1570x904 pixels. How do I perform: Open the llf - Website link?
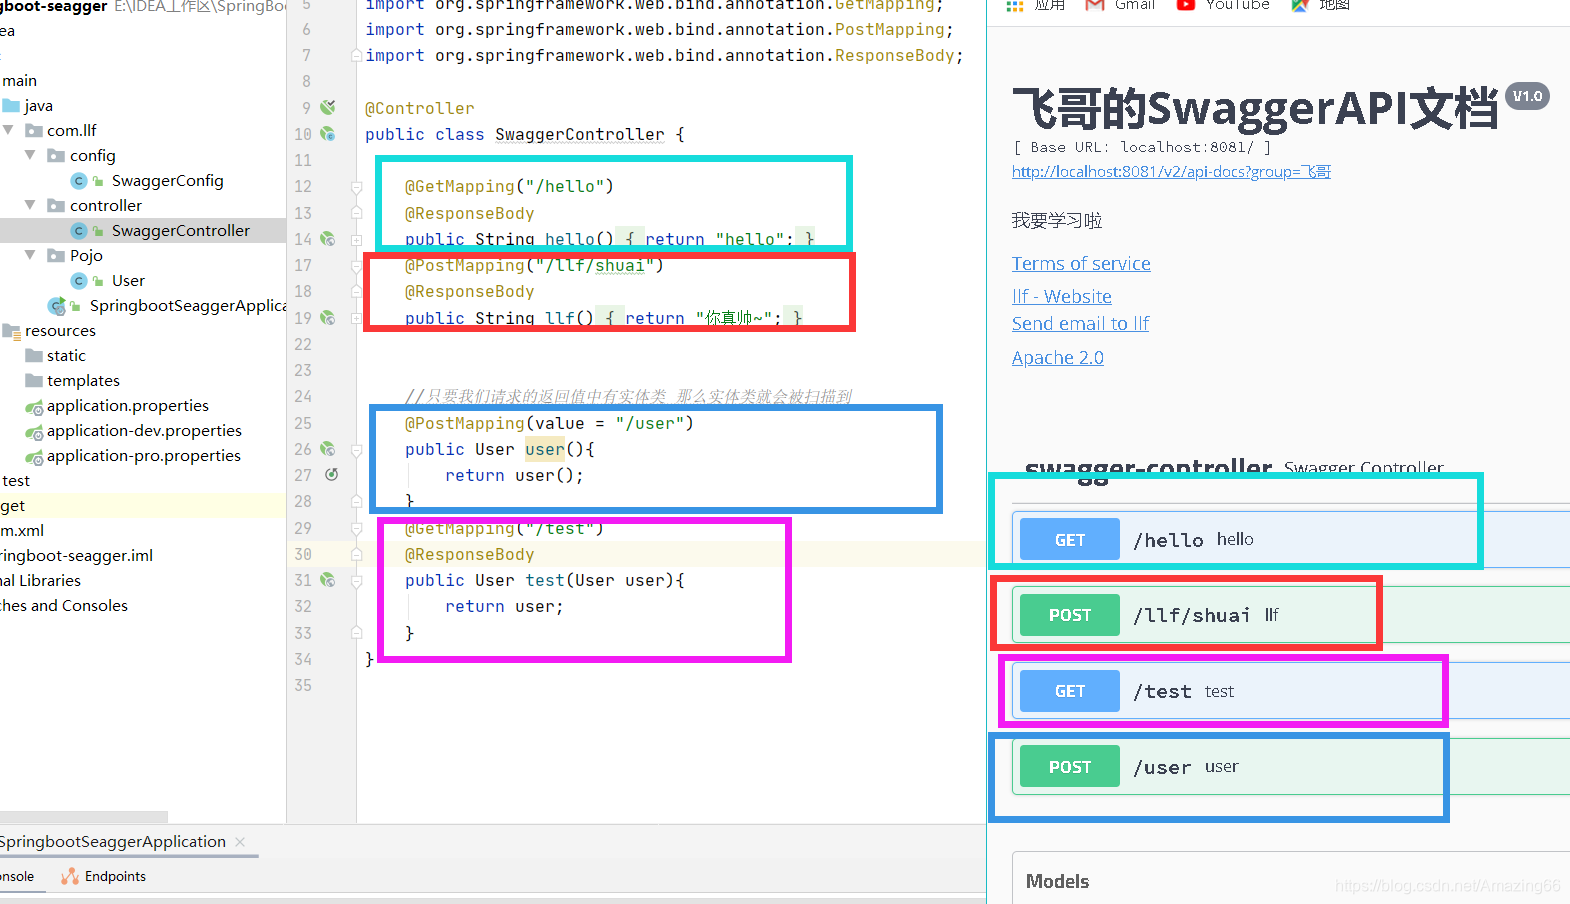coord(1062,297)
